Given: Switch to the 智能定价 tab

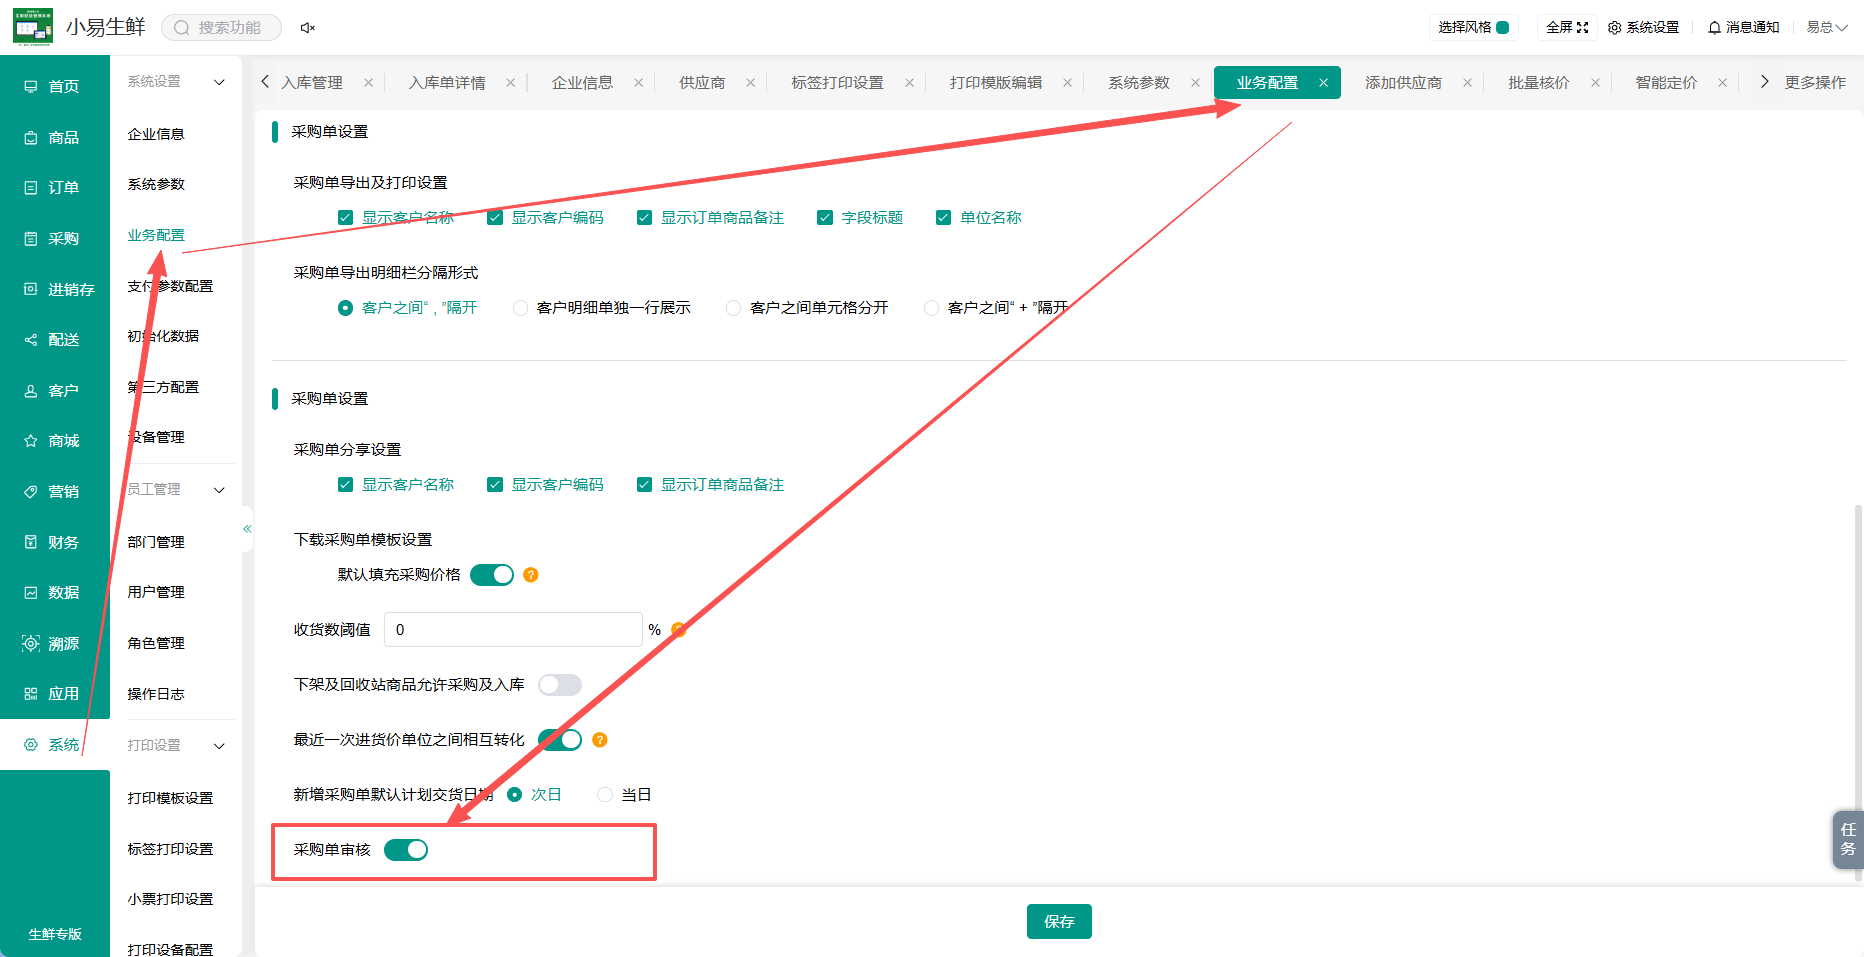Looking at the screenshot, I should click(x=1666, y=83).
